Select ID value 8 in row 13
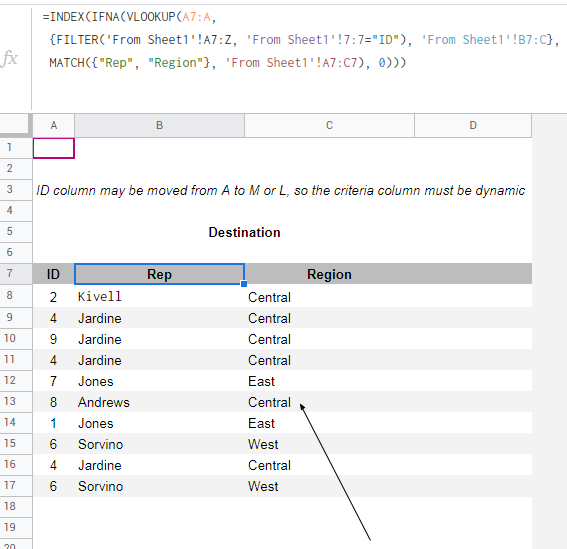Screen dimensions: 567x549 point(54,402)
